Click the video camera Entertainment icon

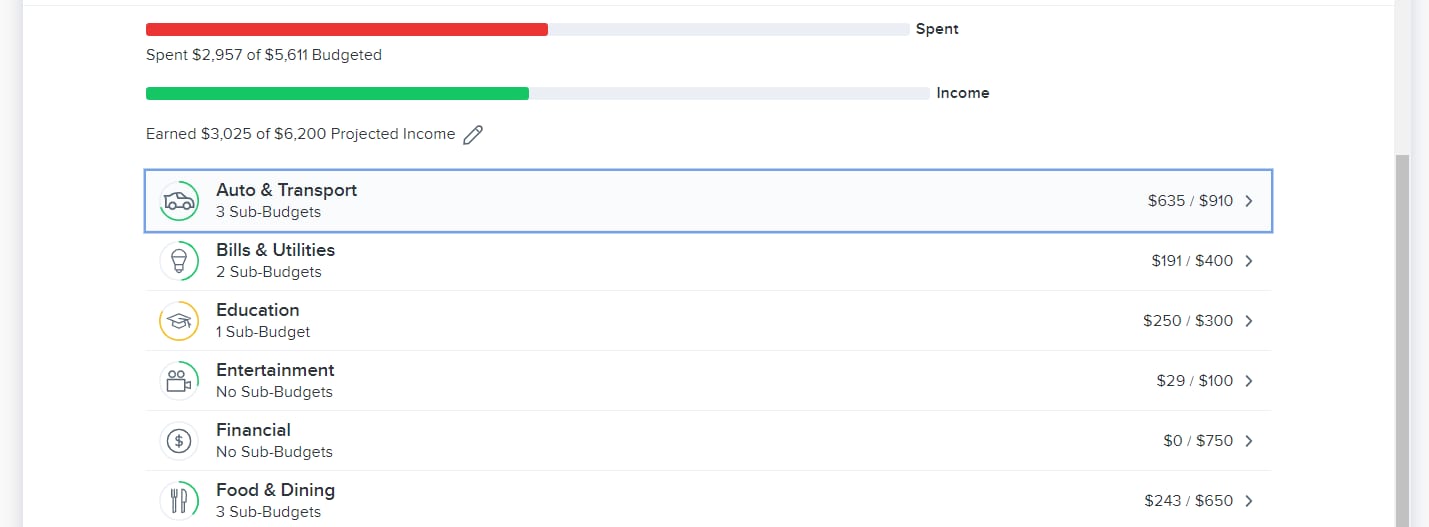[x=179, y=381]
